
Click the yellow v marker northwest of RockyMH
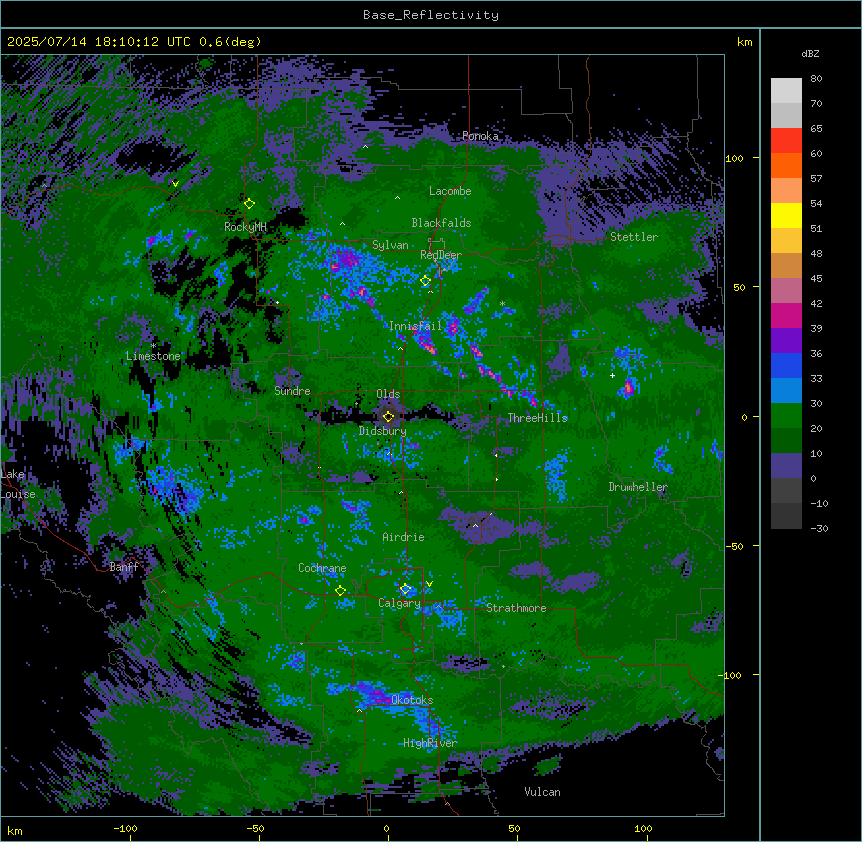[x=175, y=184]
